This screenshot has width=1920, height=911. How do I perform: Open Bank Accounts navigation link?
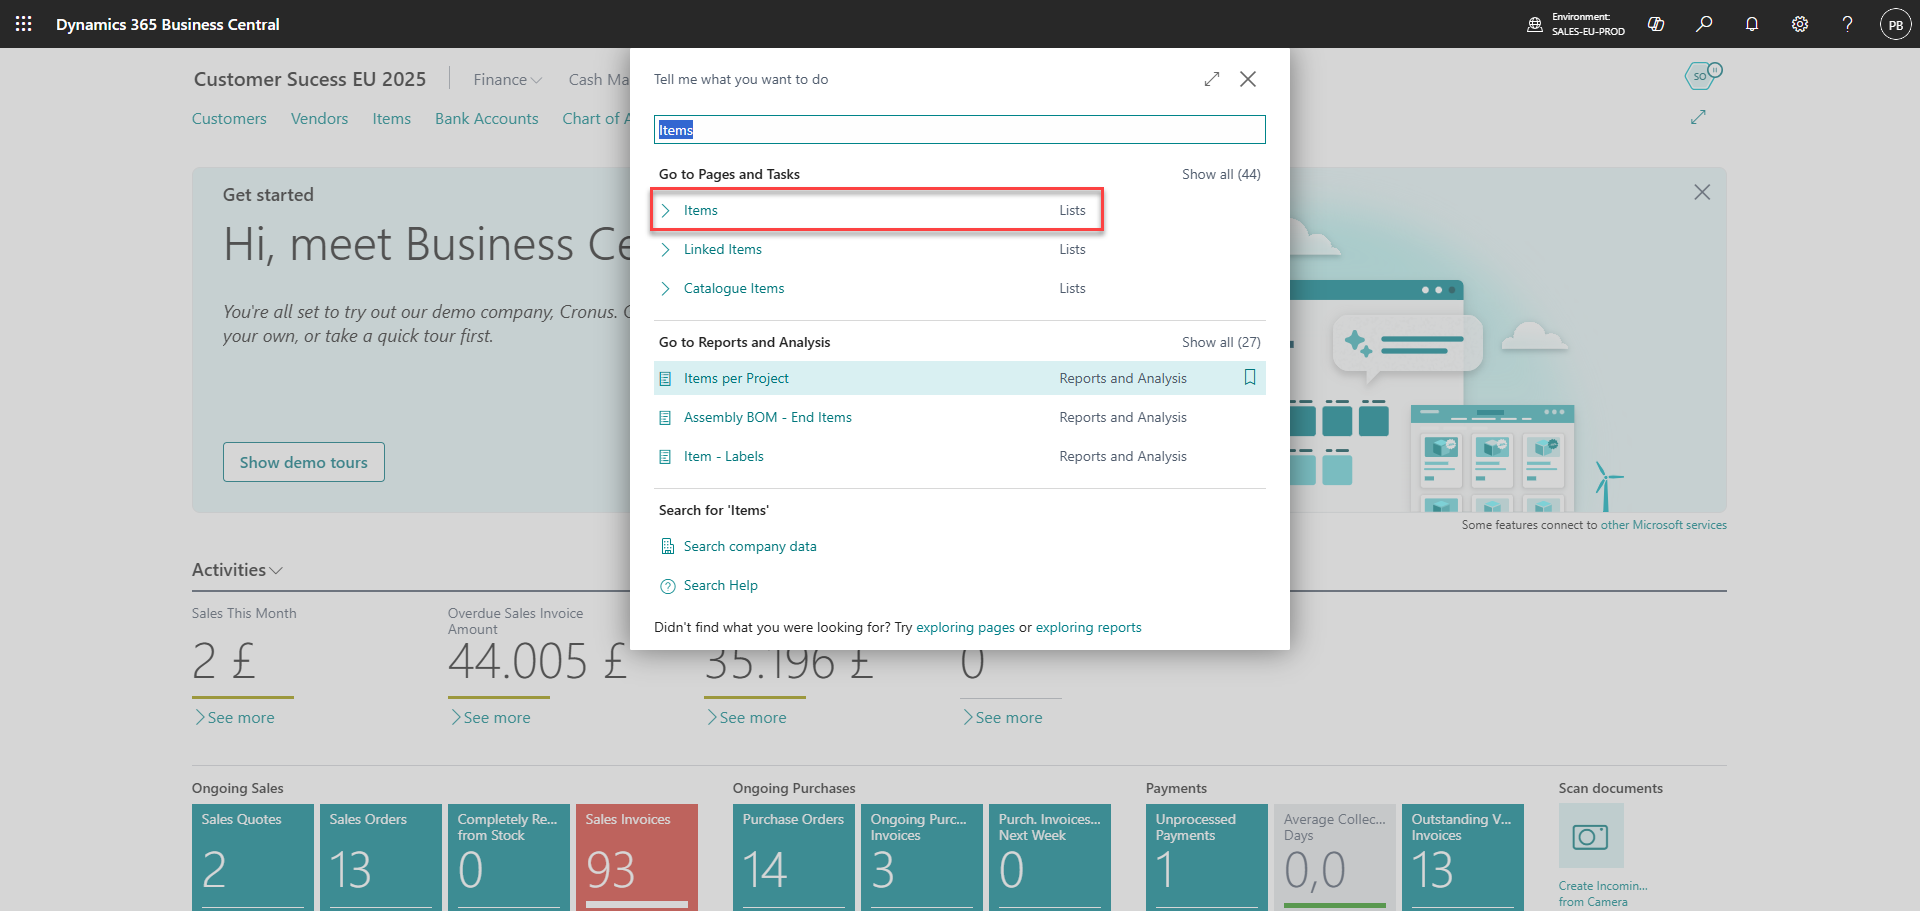point(486,118)
